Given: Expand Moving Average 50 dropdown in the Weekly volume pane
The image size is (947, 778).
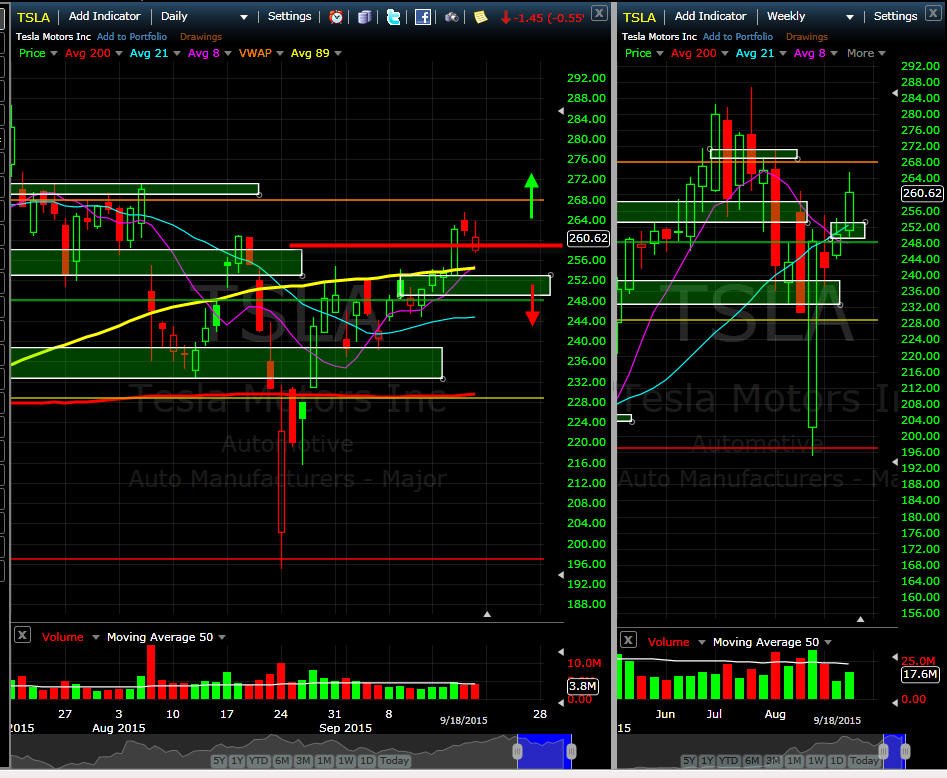Looking at the screenshot, I should click(827, 642).
